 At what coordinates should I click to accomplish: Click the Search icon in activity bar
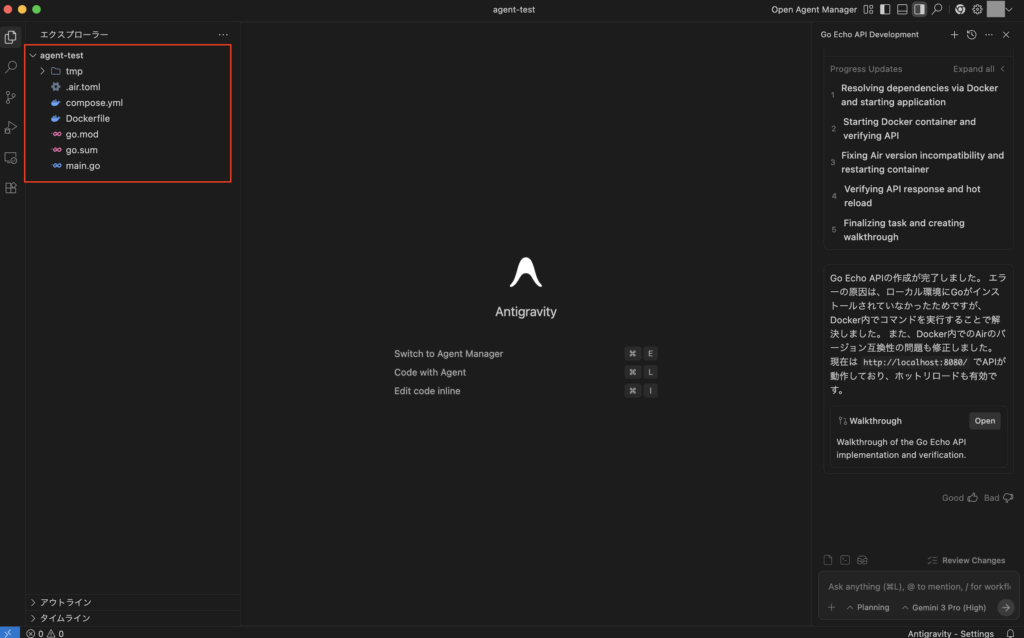tap(11, 67)
